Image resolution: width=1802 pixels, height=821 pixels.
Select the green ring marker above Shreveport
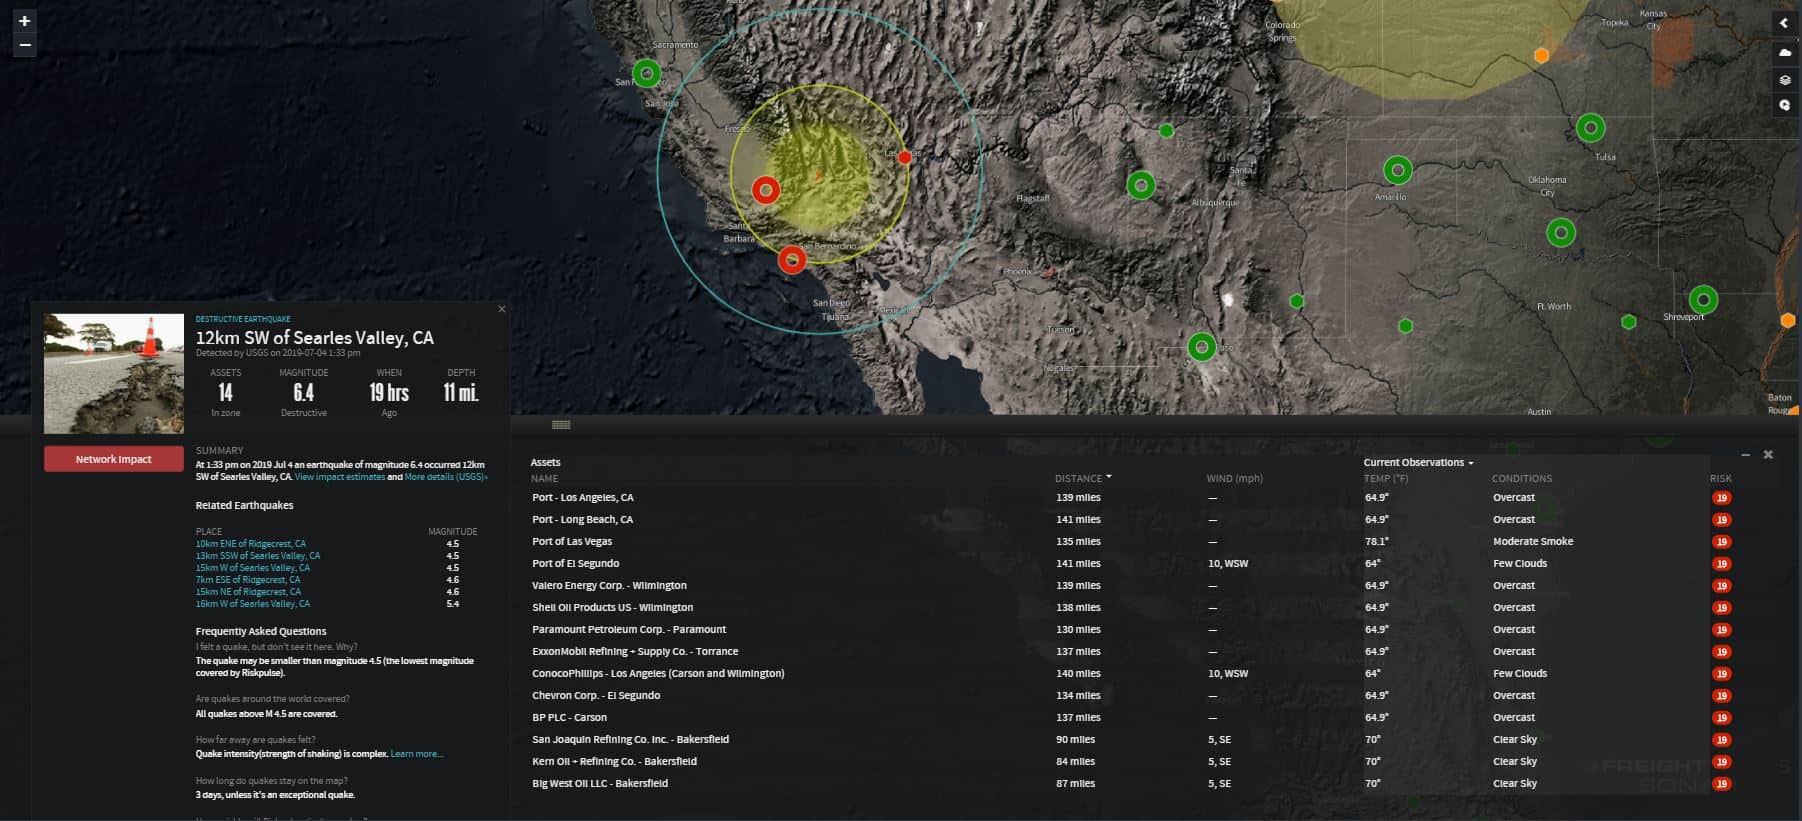tap(1704, 299)
